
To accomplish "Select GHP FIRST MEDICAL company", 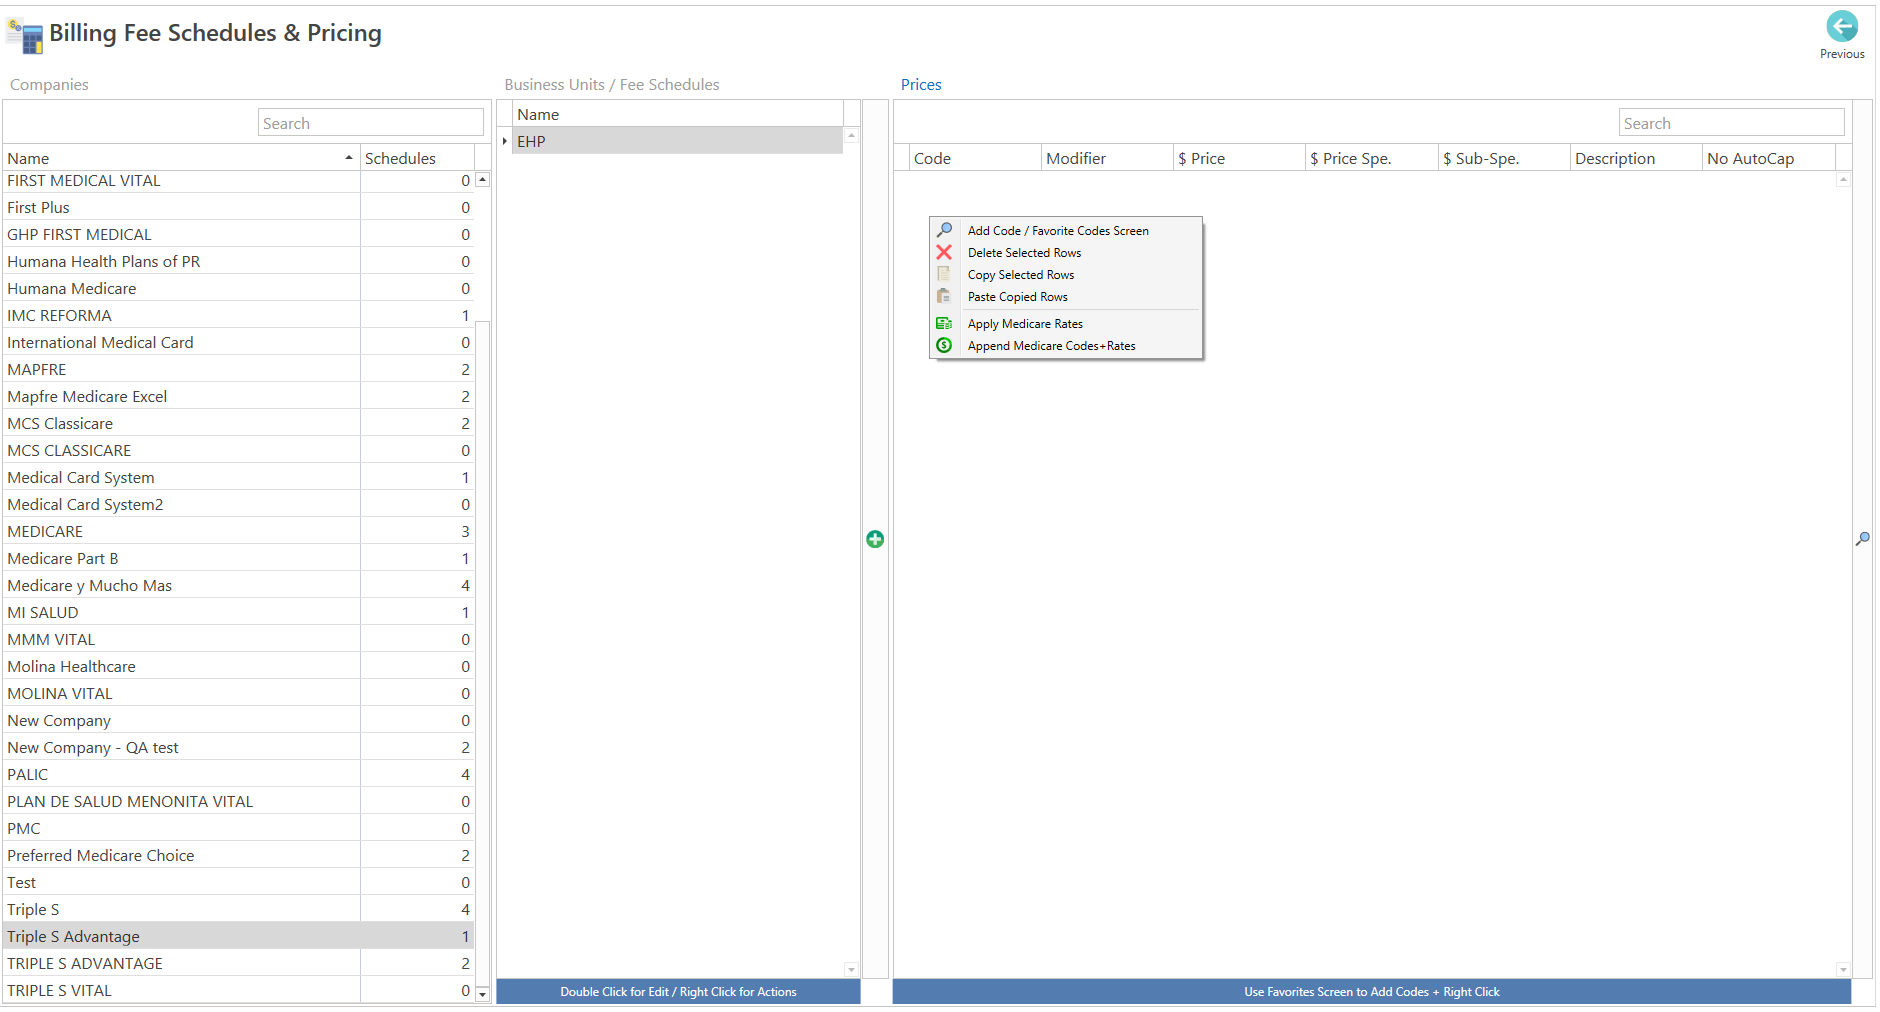I will coord(238,234).
